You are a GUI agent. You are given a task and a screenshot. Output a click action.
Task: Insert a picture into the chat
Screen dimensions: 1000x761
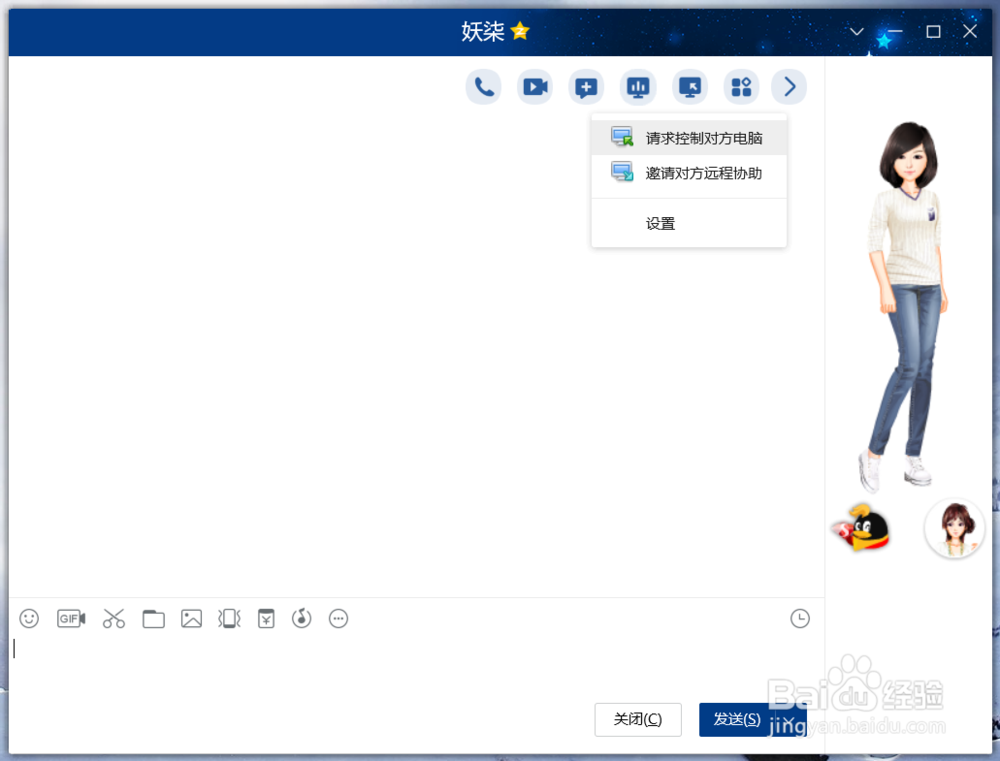coord(191,619)
